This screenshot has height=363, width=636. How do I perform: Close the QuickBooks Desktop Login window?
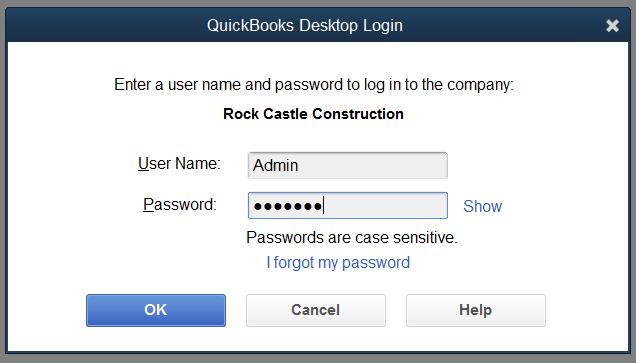click(612, 26)
